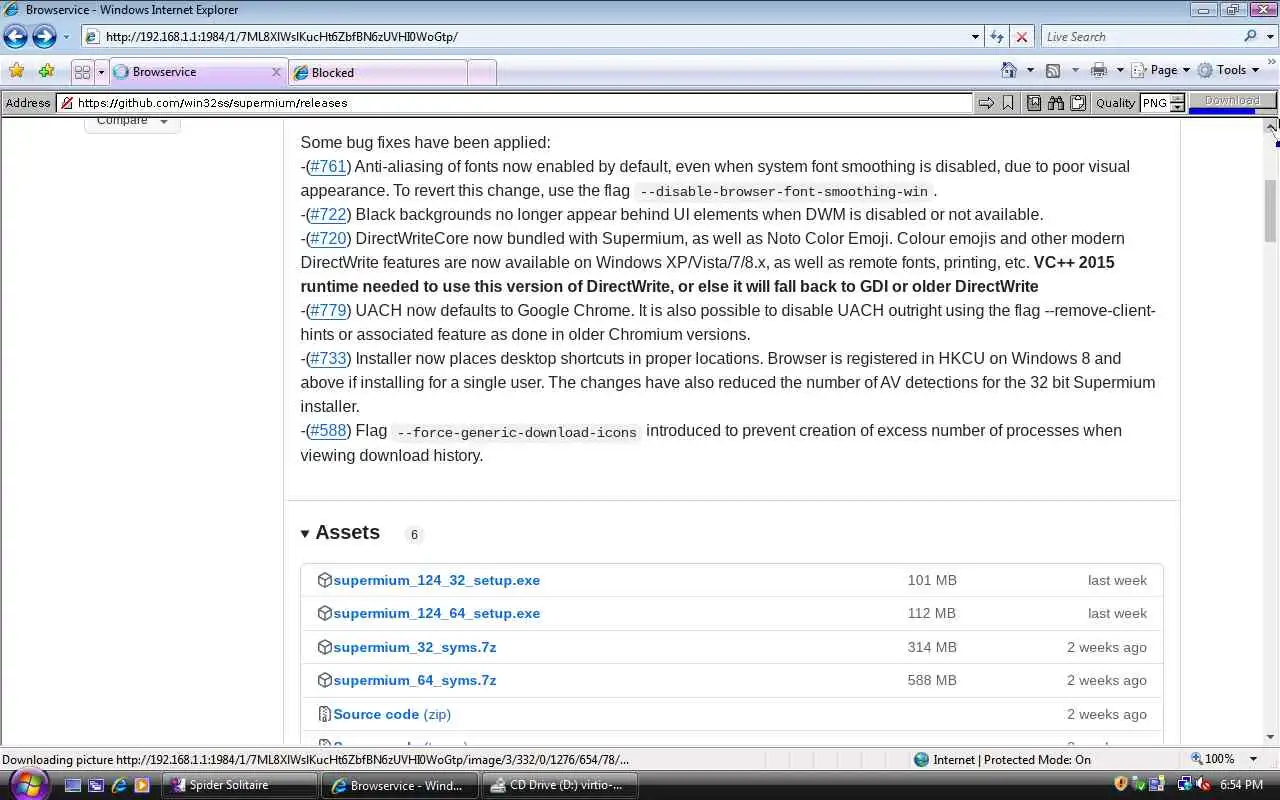Close the Browservice tab
Viewport: 1280px width, 800px height.
tap(276, 72)
